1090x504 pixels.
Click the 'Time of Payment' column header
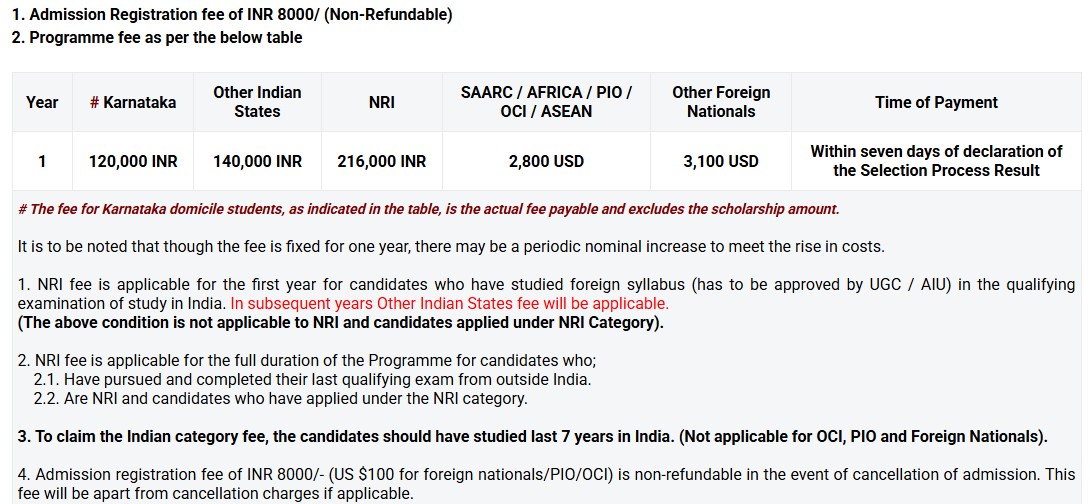coord(936,102)
